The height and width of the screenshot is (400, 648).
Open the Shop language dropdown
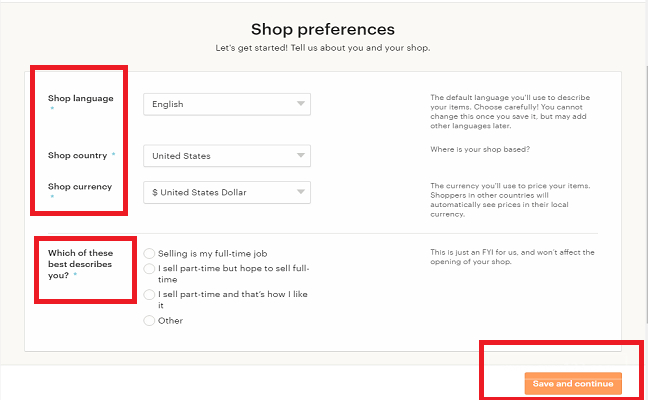(x=226, y=104)
